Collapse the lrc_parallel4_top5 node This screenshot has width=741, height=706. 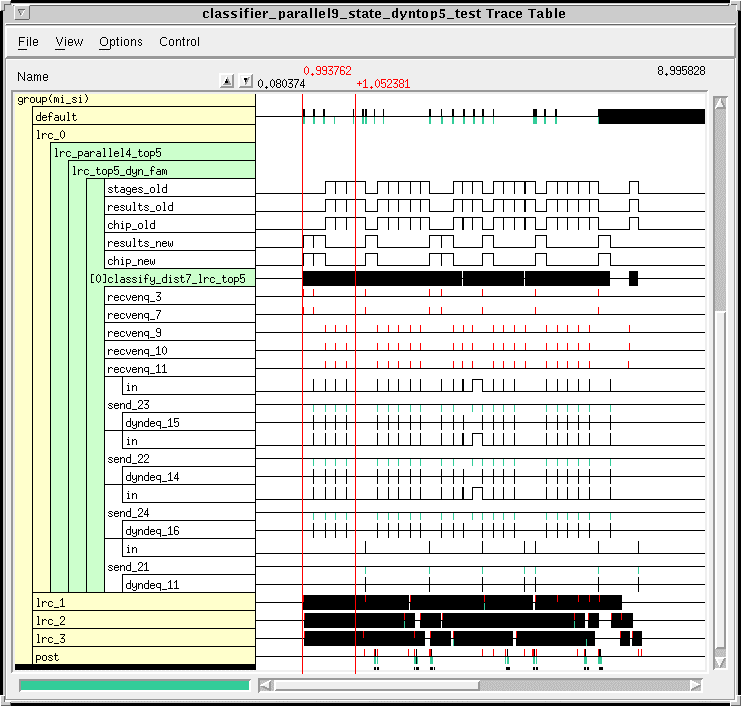107,153
